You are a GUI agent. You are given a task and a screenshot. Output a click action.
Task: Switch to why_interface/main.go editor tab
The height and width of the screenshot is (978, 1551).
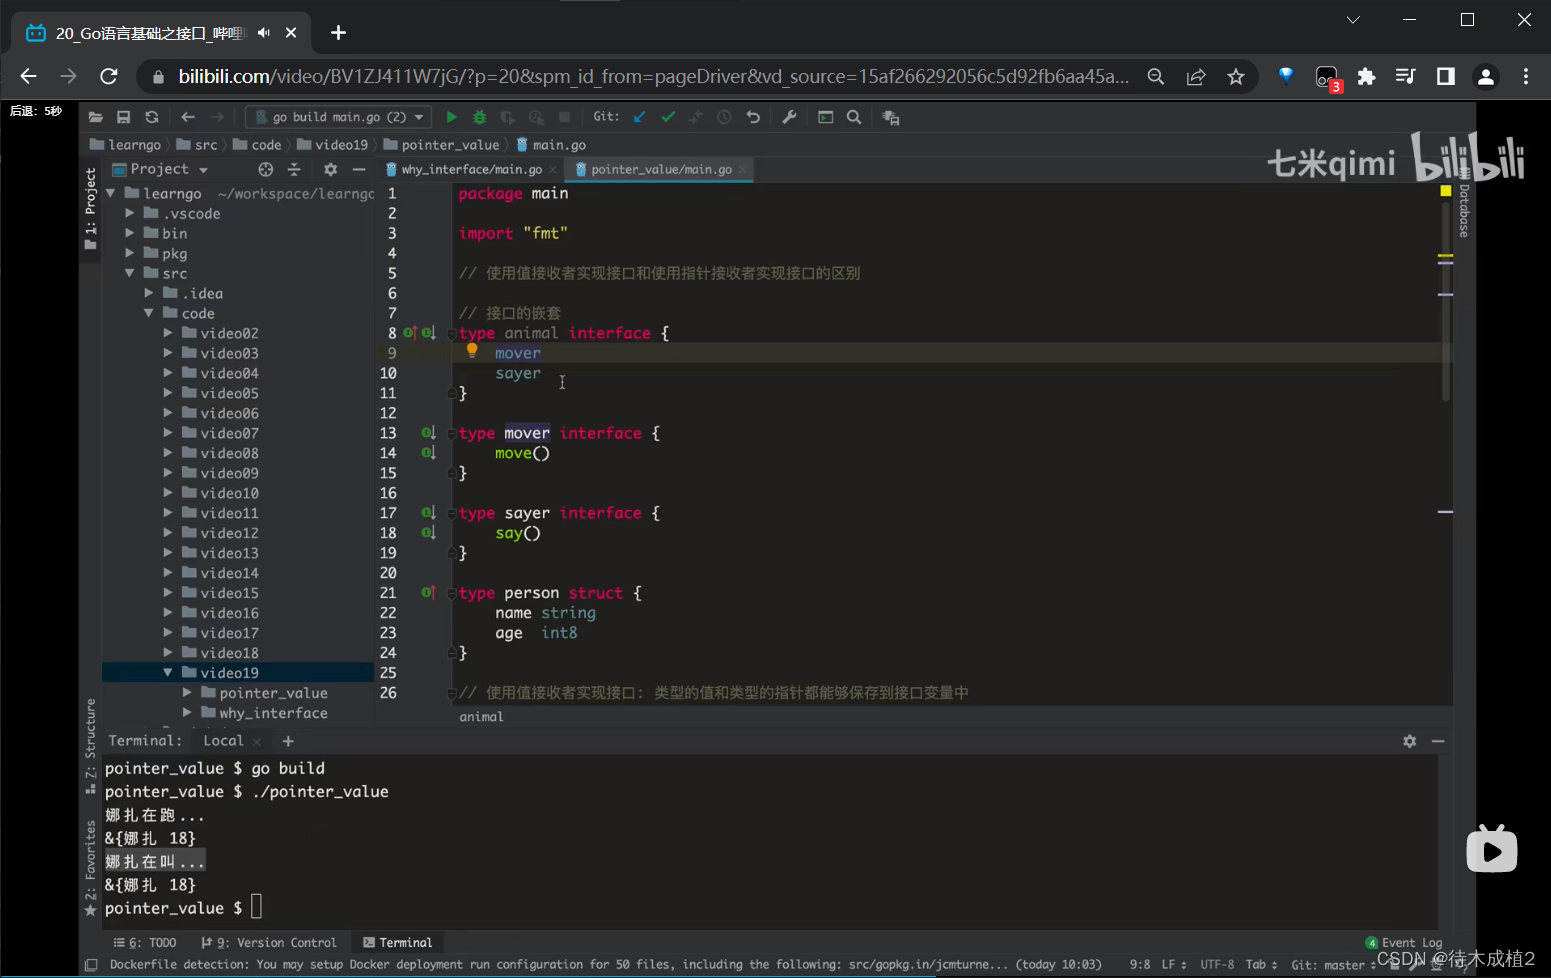[x=471, y=169]
